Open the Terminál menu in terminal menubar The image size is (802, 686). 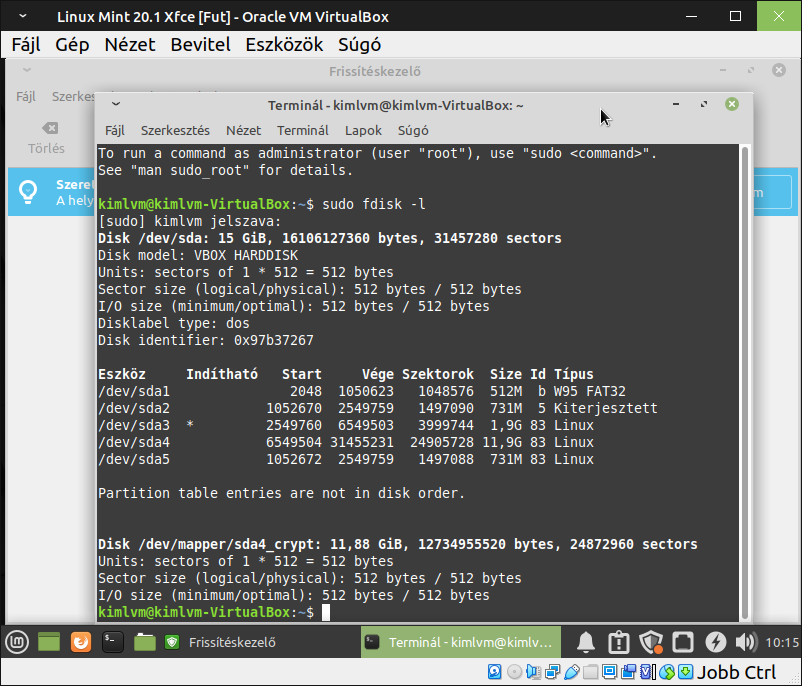[x=303, y=130]
